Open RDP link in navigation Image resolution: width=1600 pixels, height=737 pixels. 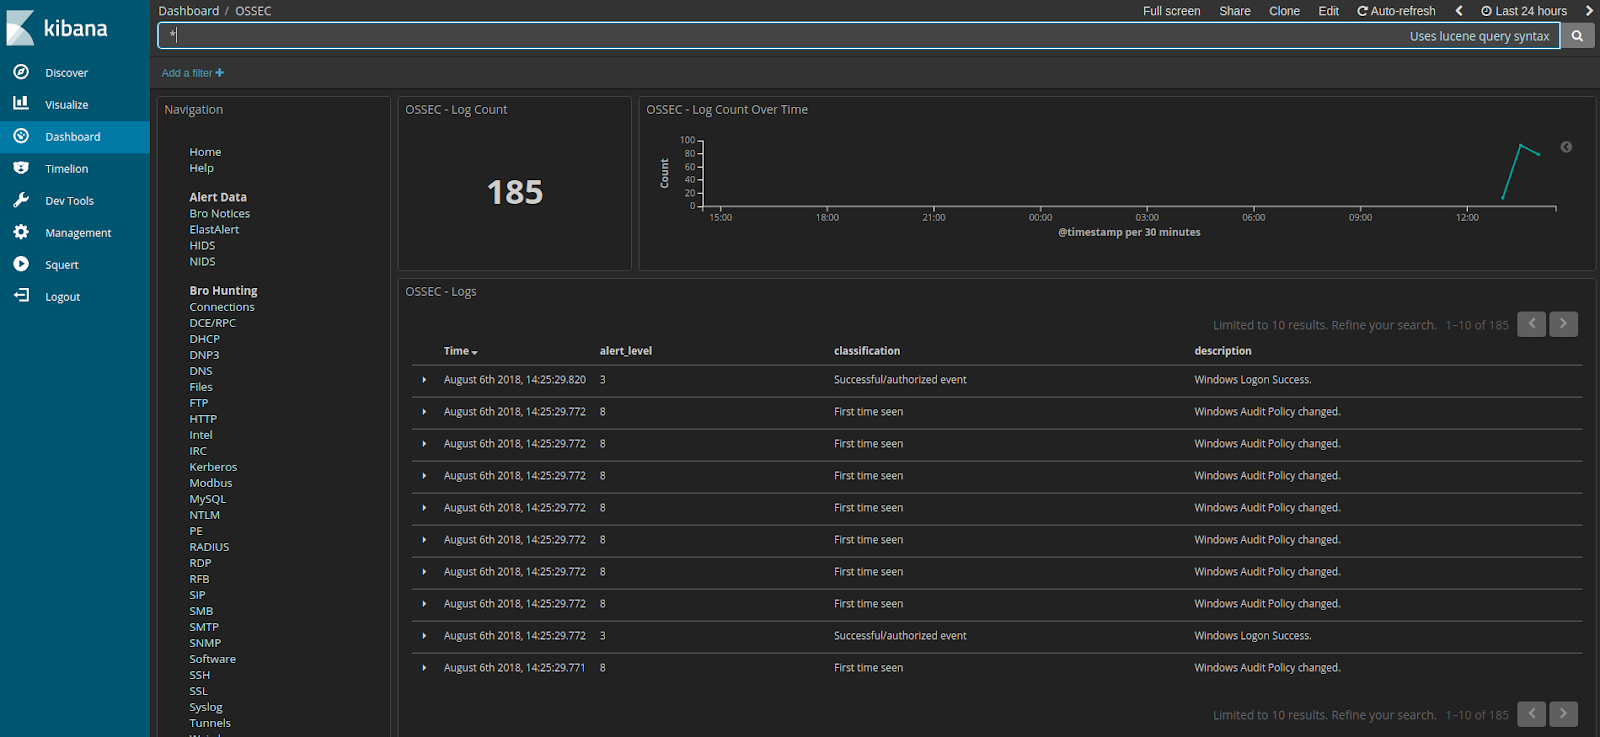pos(200,563)
